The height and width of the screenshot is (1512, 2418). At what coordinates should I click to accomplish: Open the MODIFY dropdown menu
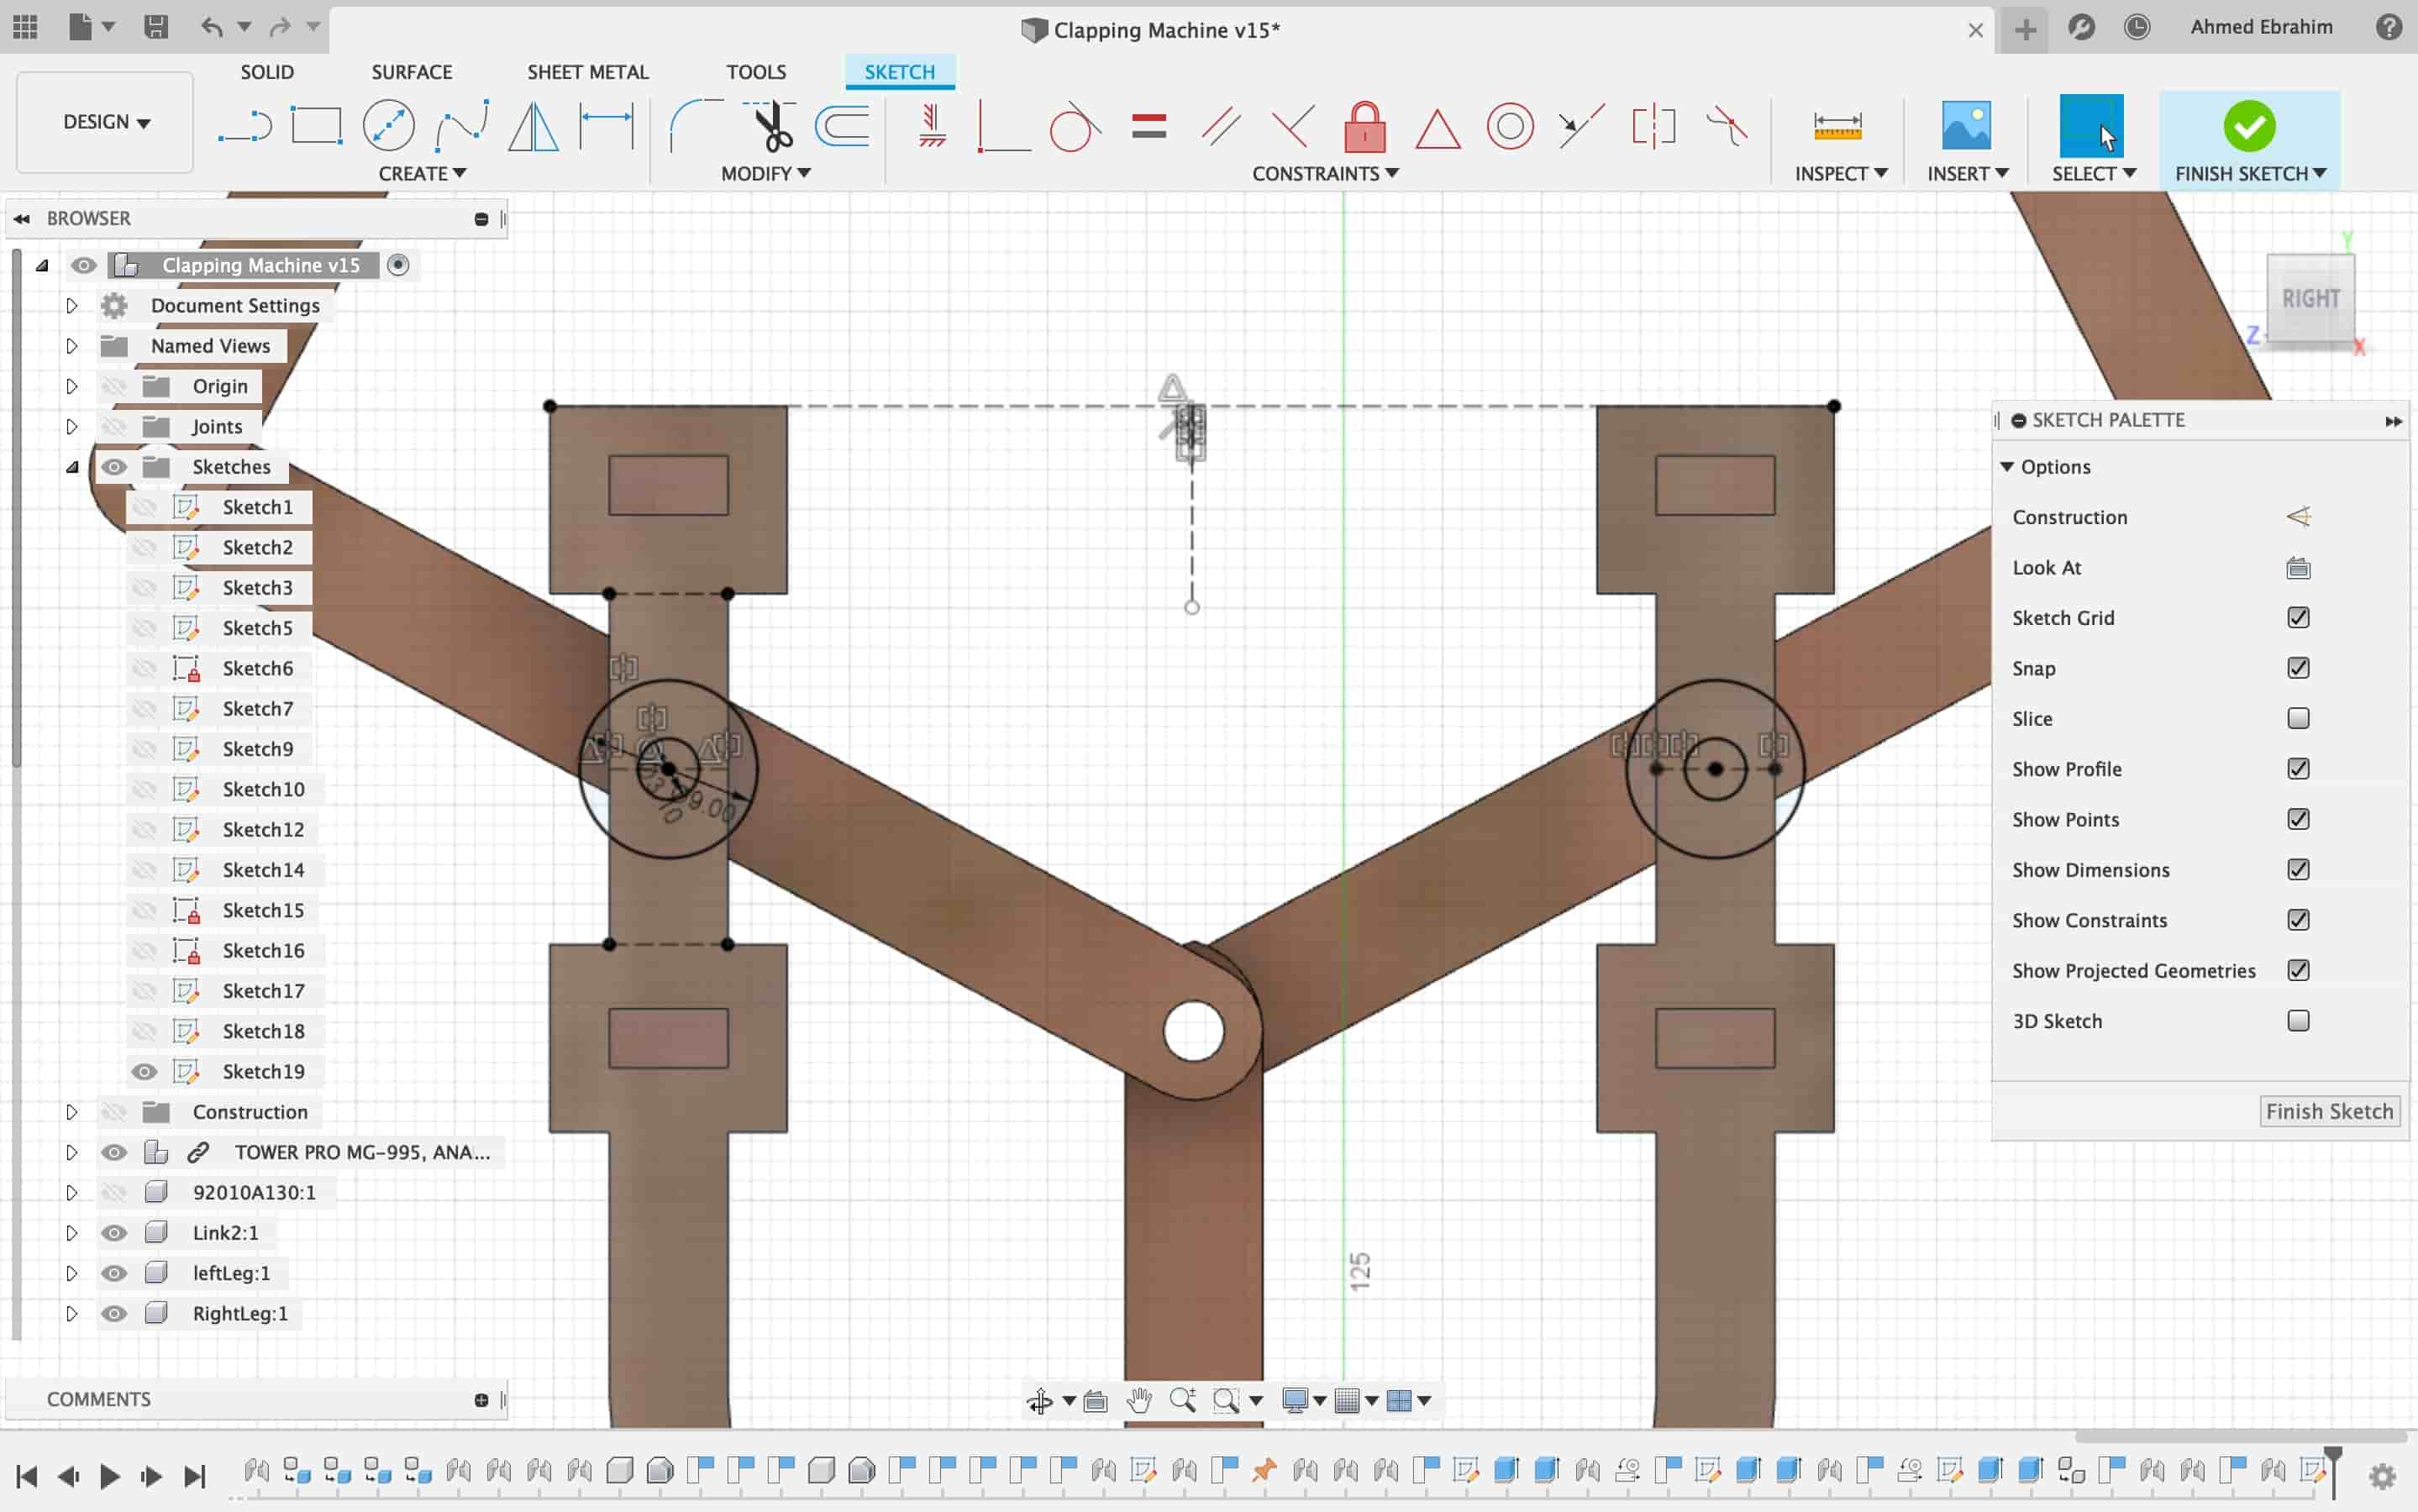click(x=765, y=173)
